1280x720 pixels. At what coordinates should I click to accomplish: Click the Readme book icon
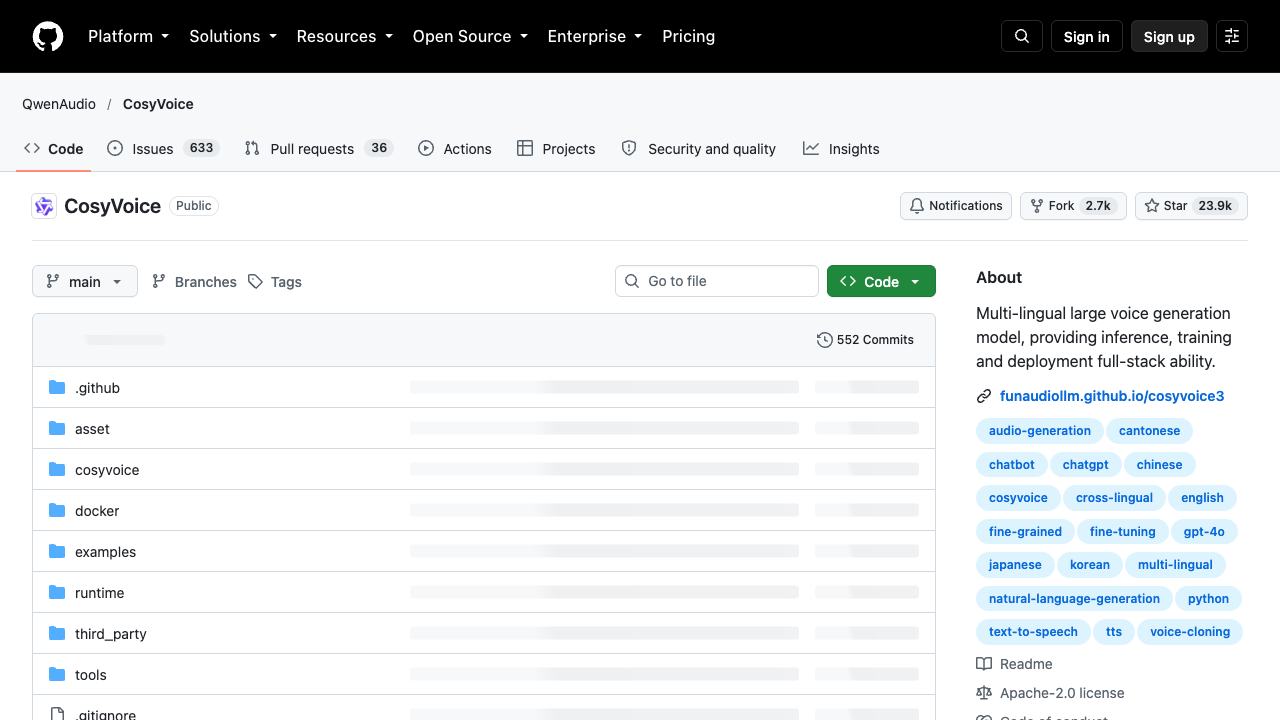coord(984,664)
